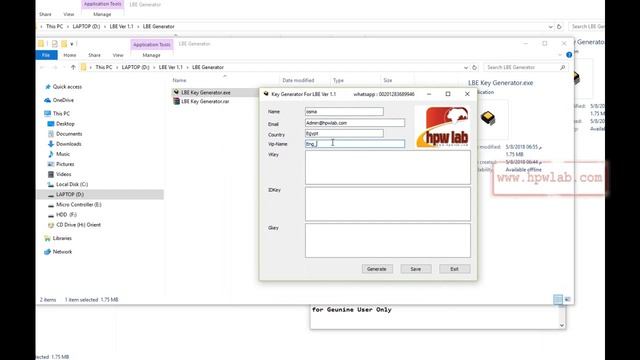
Task: Click the Exit button in key generator
Action: [x=454, y=269]
